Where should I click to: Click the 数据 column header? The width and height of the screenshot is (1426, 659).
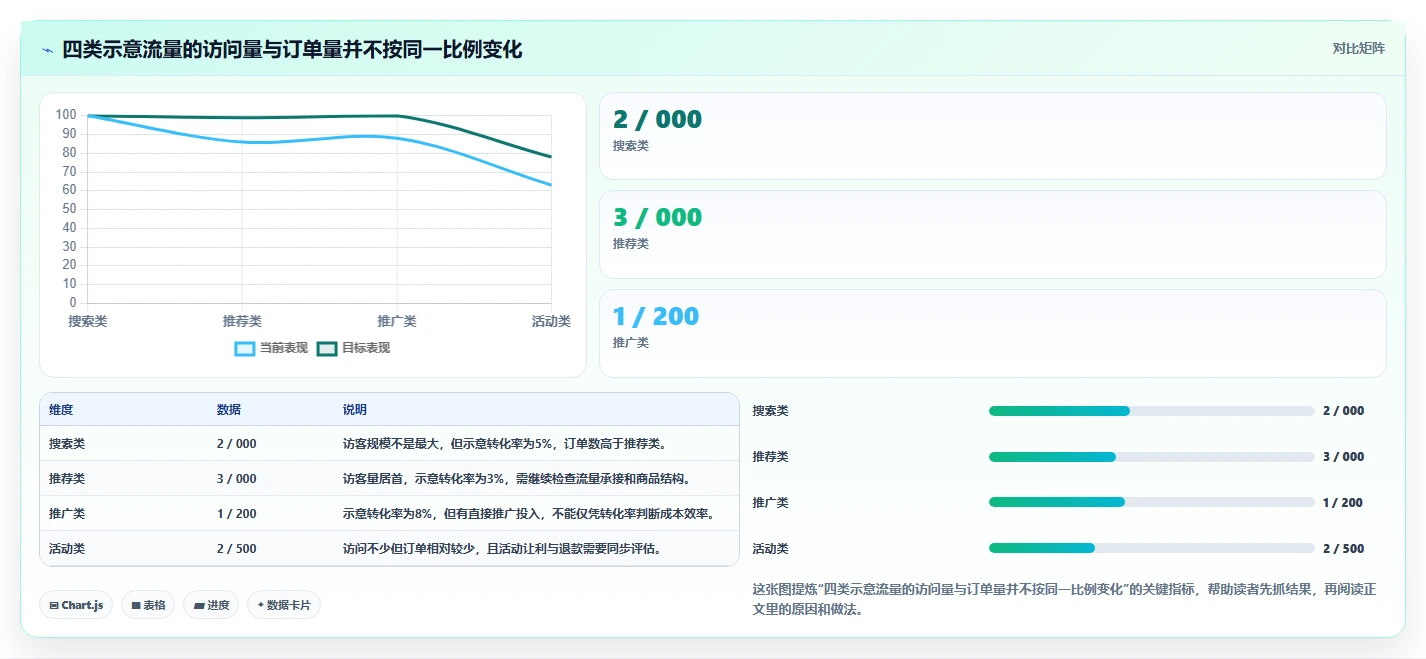[228, 410]
